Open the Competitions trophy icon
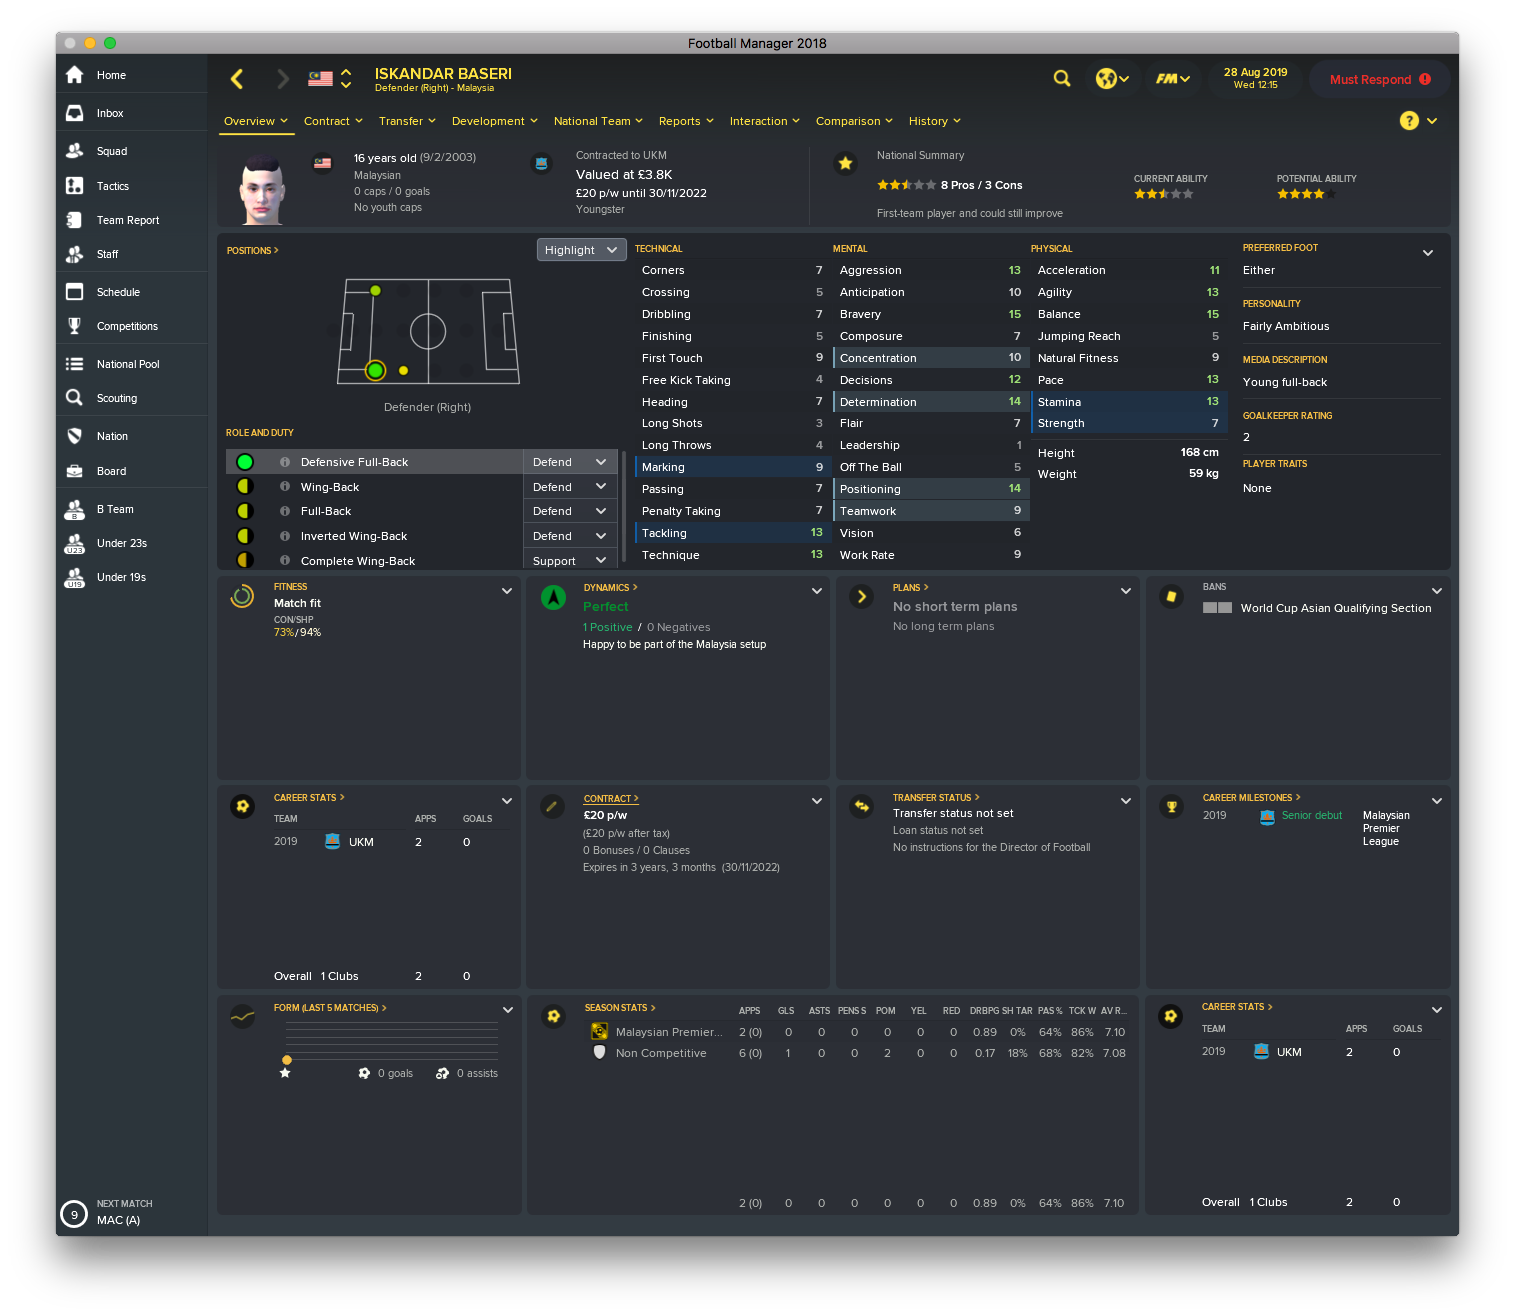Screen dimensions: 1515x1316 click(x=74, y=326)
